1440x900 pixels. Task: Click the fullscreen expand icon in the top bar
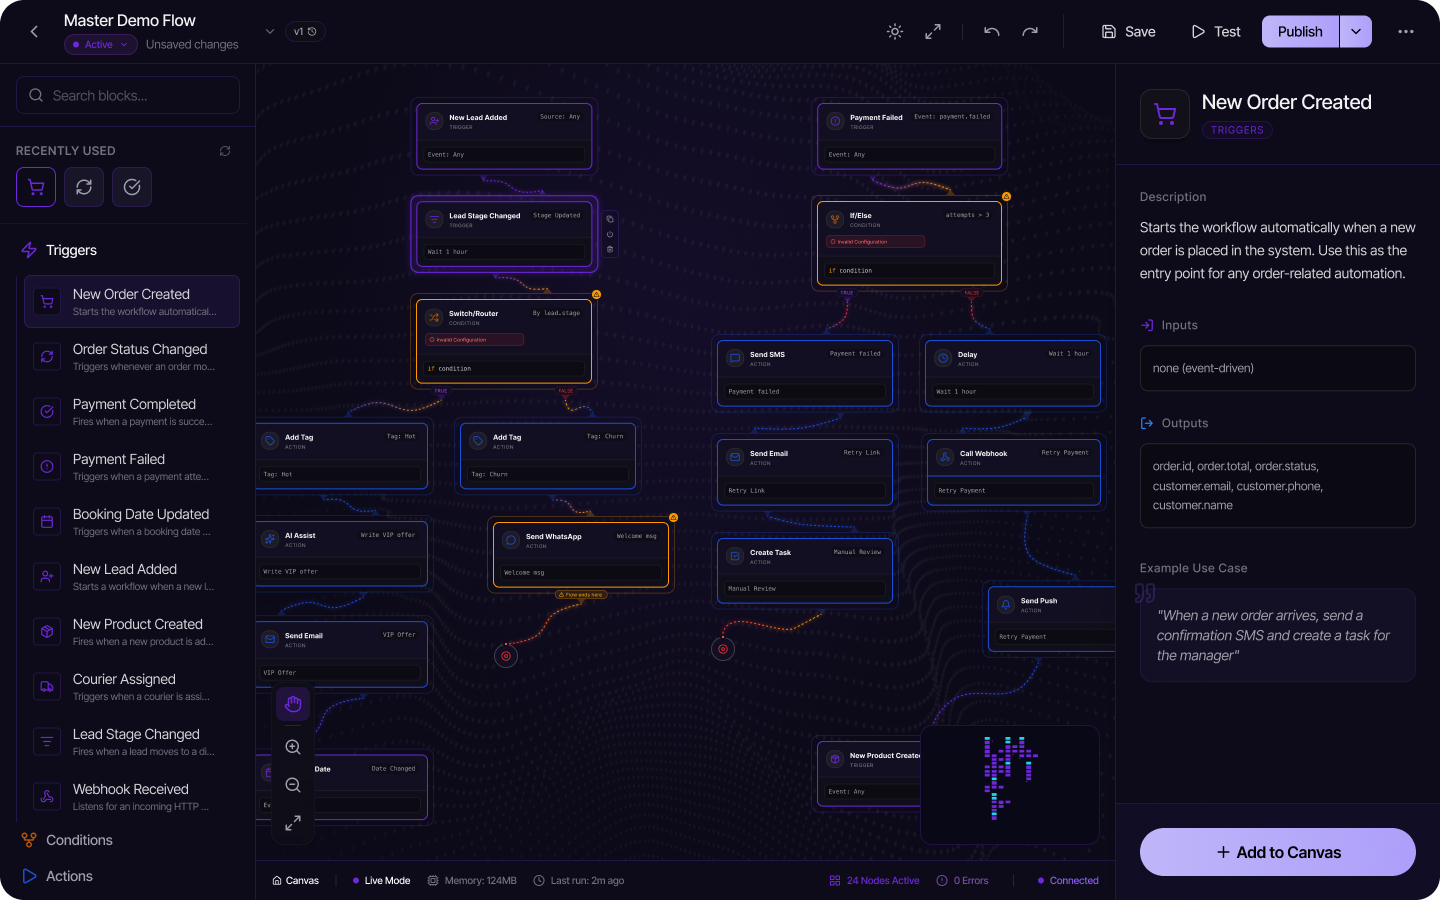pos(933,32)
